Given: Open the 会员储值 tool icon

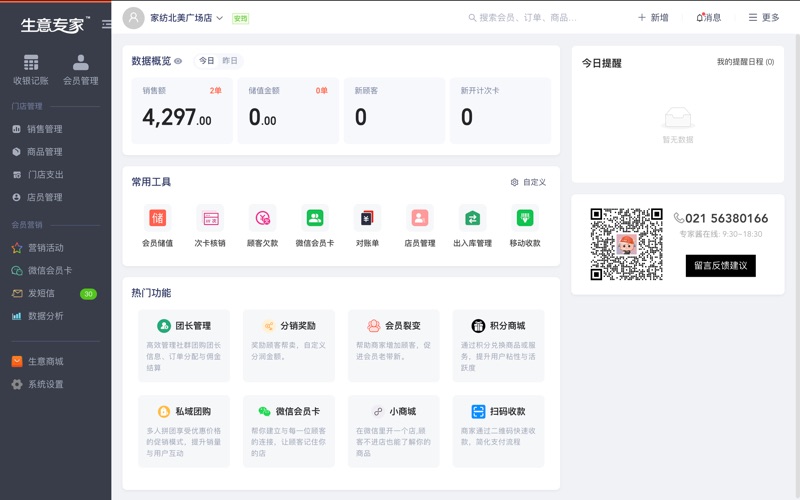Looking at the screenshot, I should 157,218.
